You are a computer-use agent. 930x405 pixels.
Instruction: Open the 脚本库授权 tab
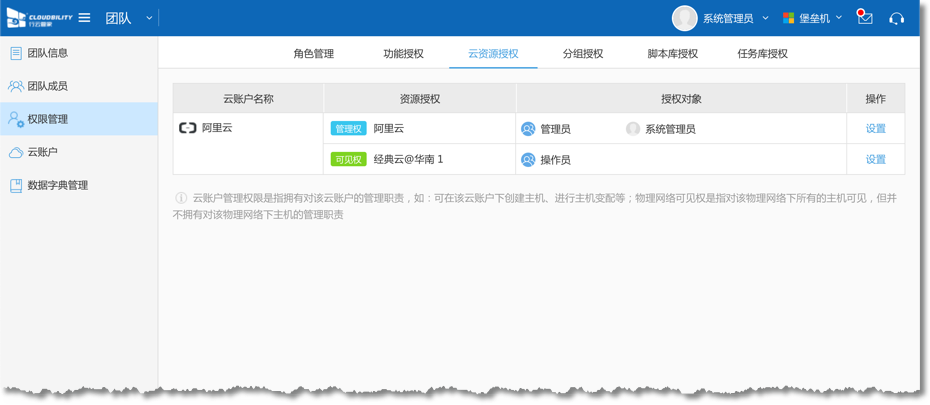click(672, 54)
